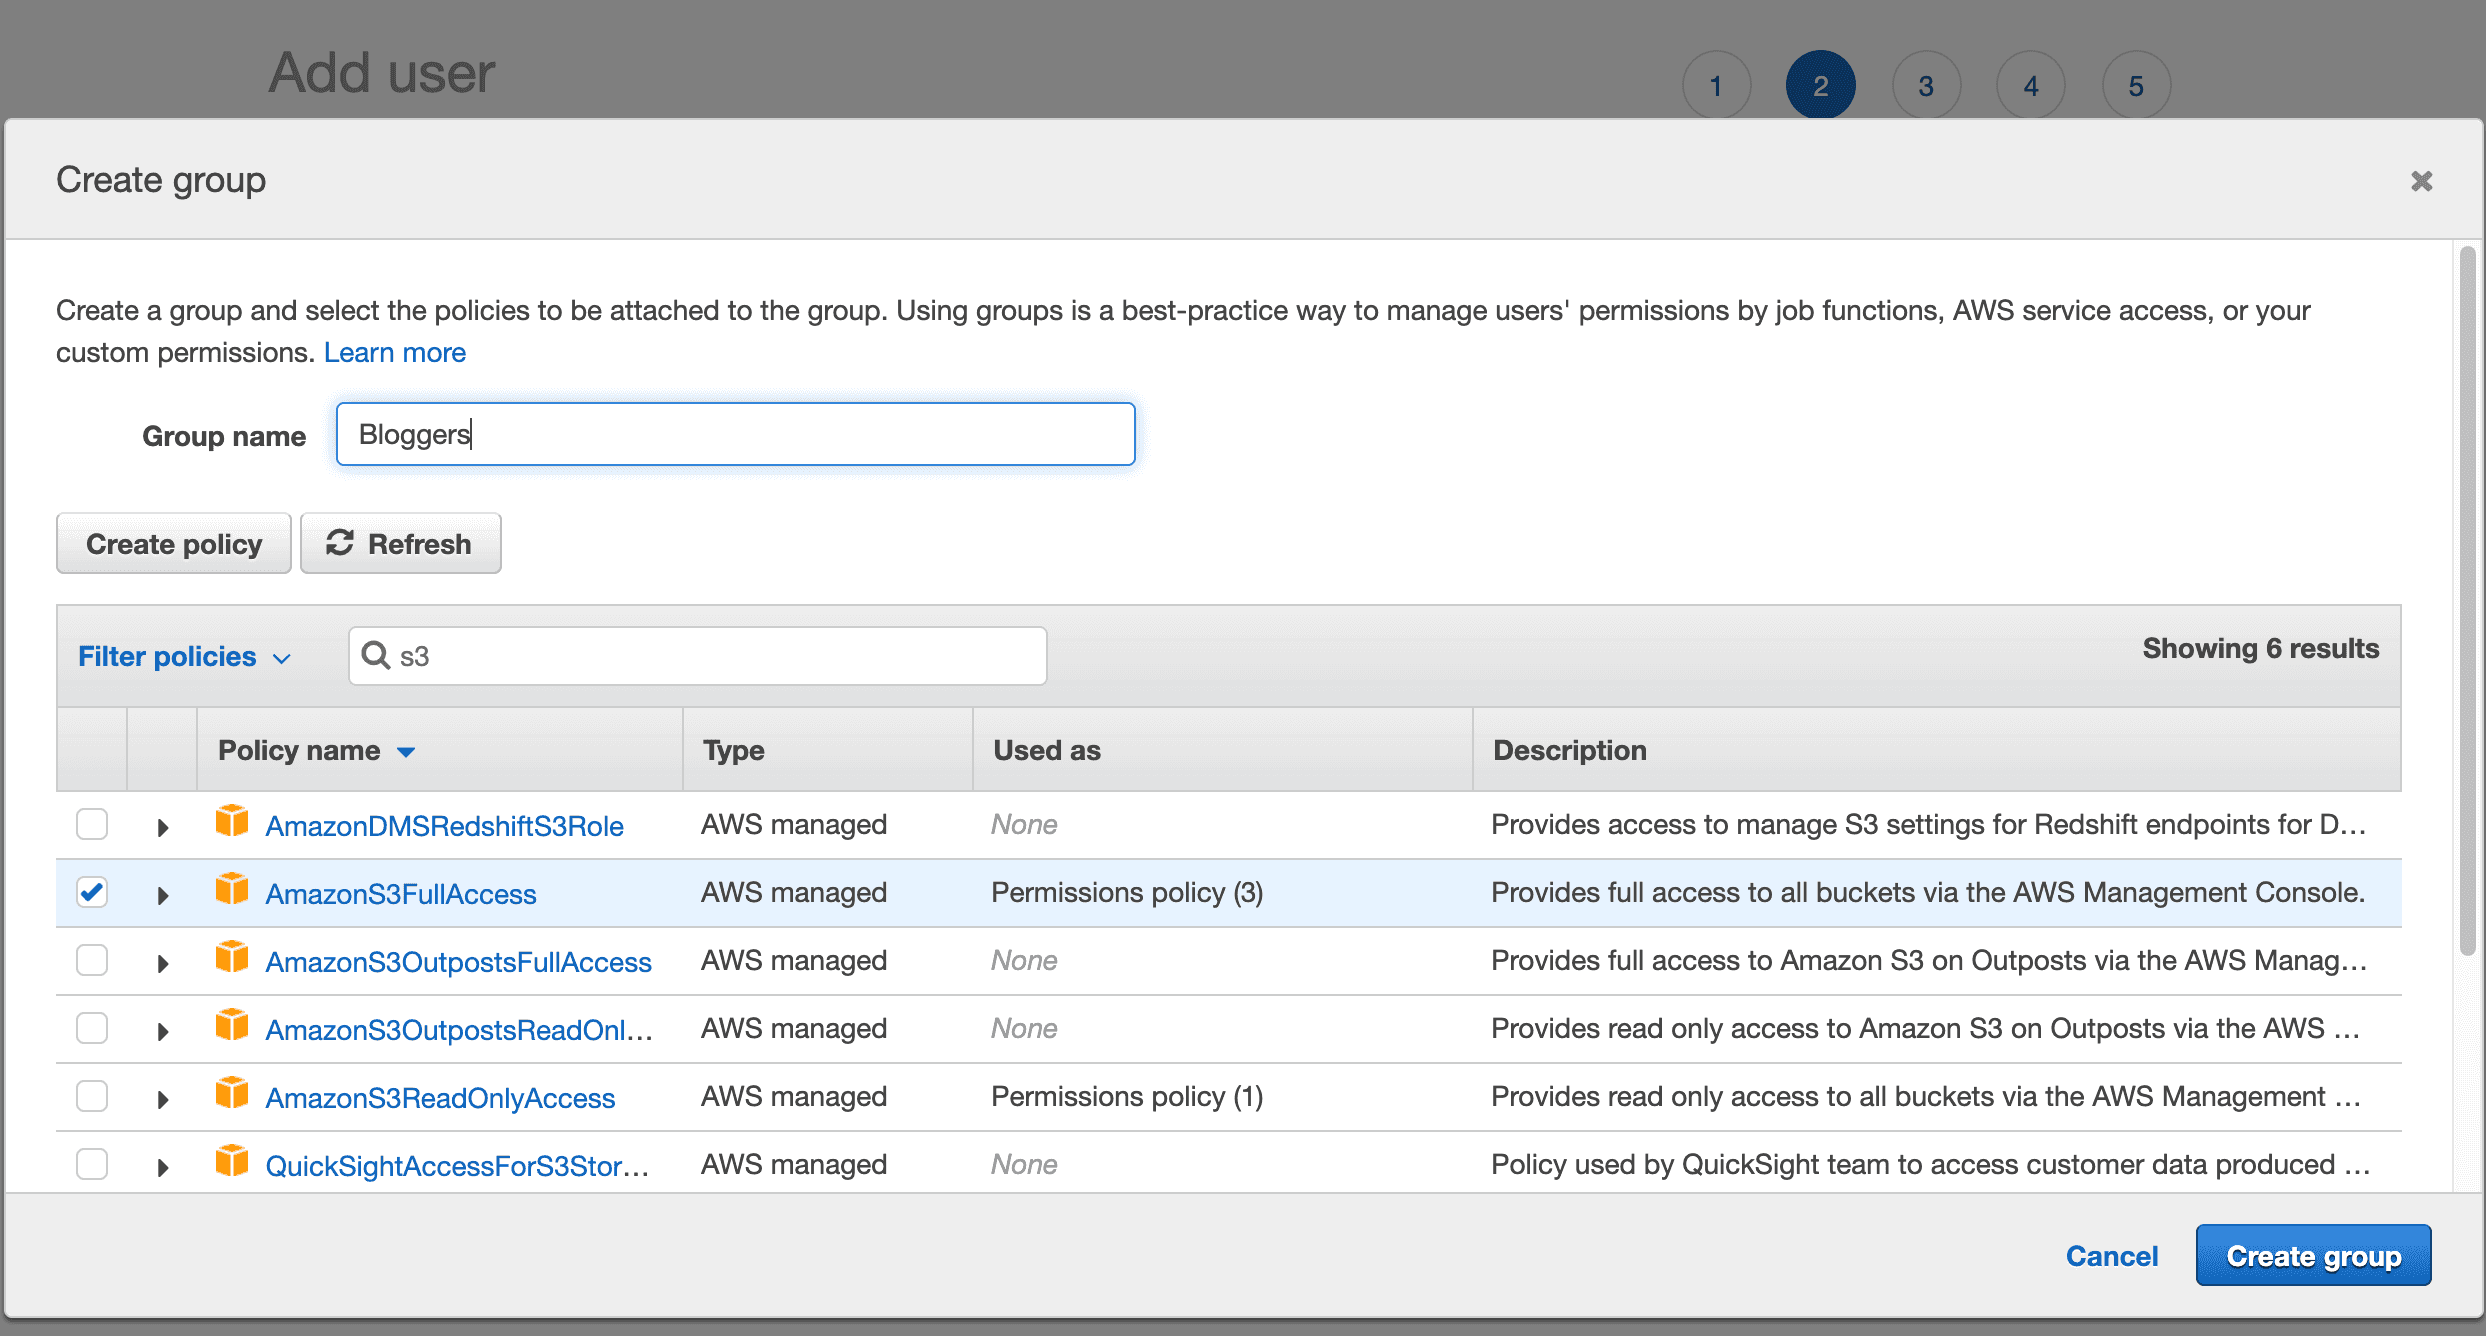Open the AmazonS3ReadOnlyAccess policy link
This screenshot has width=2486, height=1336.
click(x=440, y=1098)
